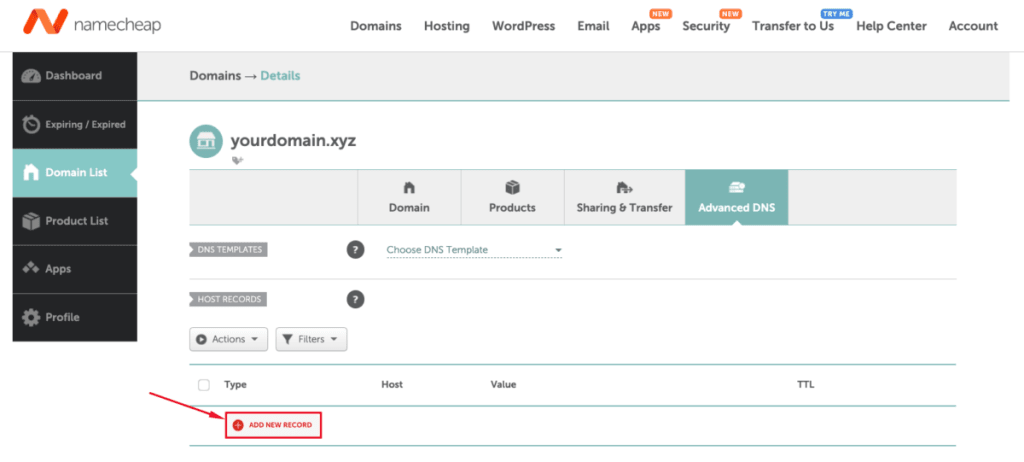Switch to the Products tab

pos(513,197)
